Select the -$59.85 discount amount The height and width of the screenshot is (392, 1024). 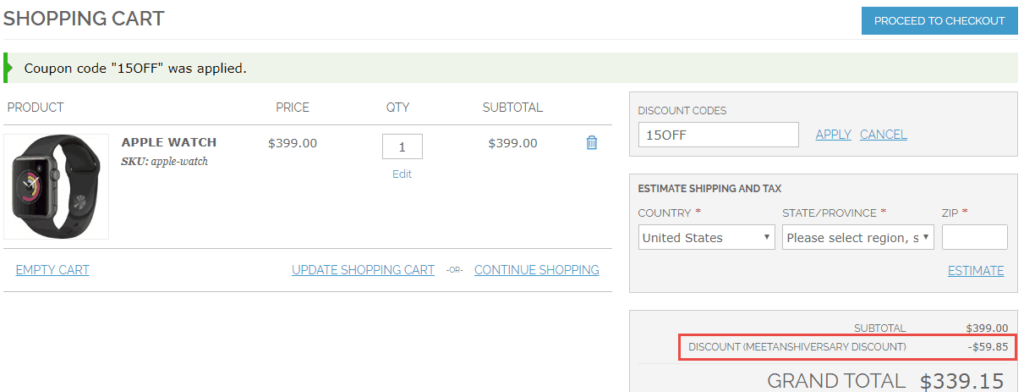coord(988,347)
